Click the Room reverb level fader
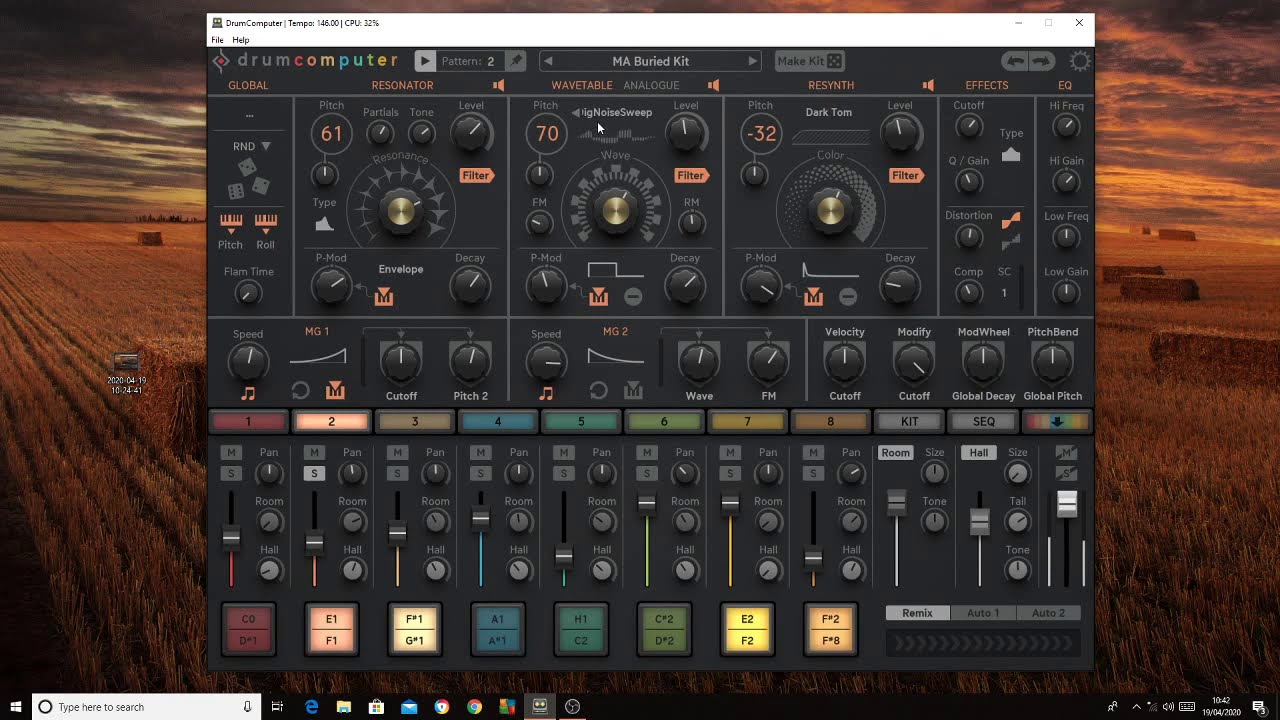The image size is (1280, 720). point(896,503)
